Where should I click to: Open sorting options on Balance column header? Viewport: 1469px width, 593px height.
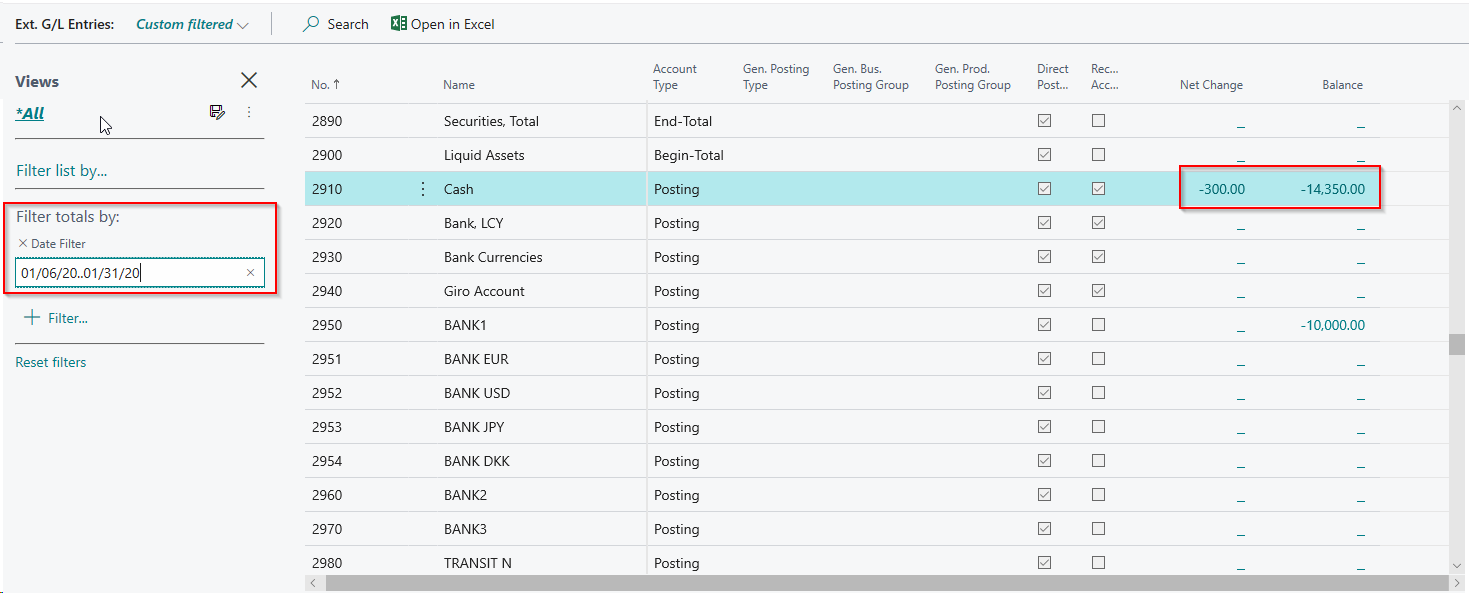pyautogui.click(x=1342, y=84)
